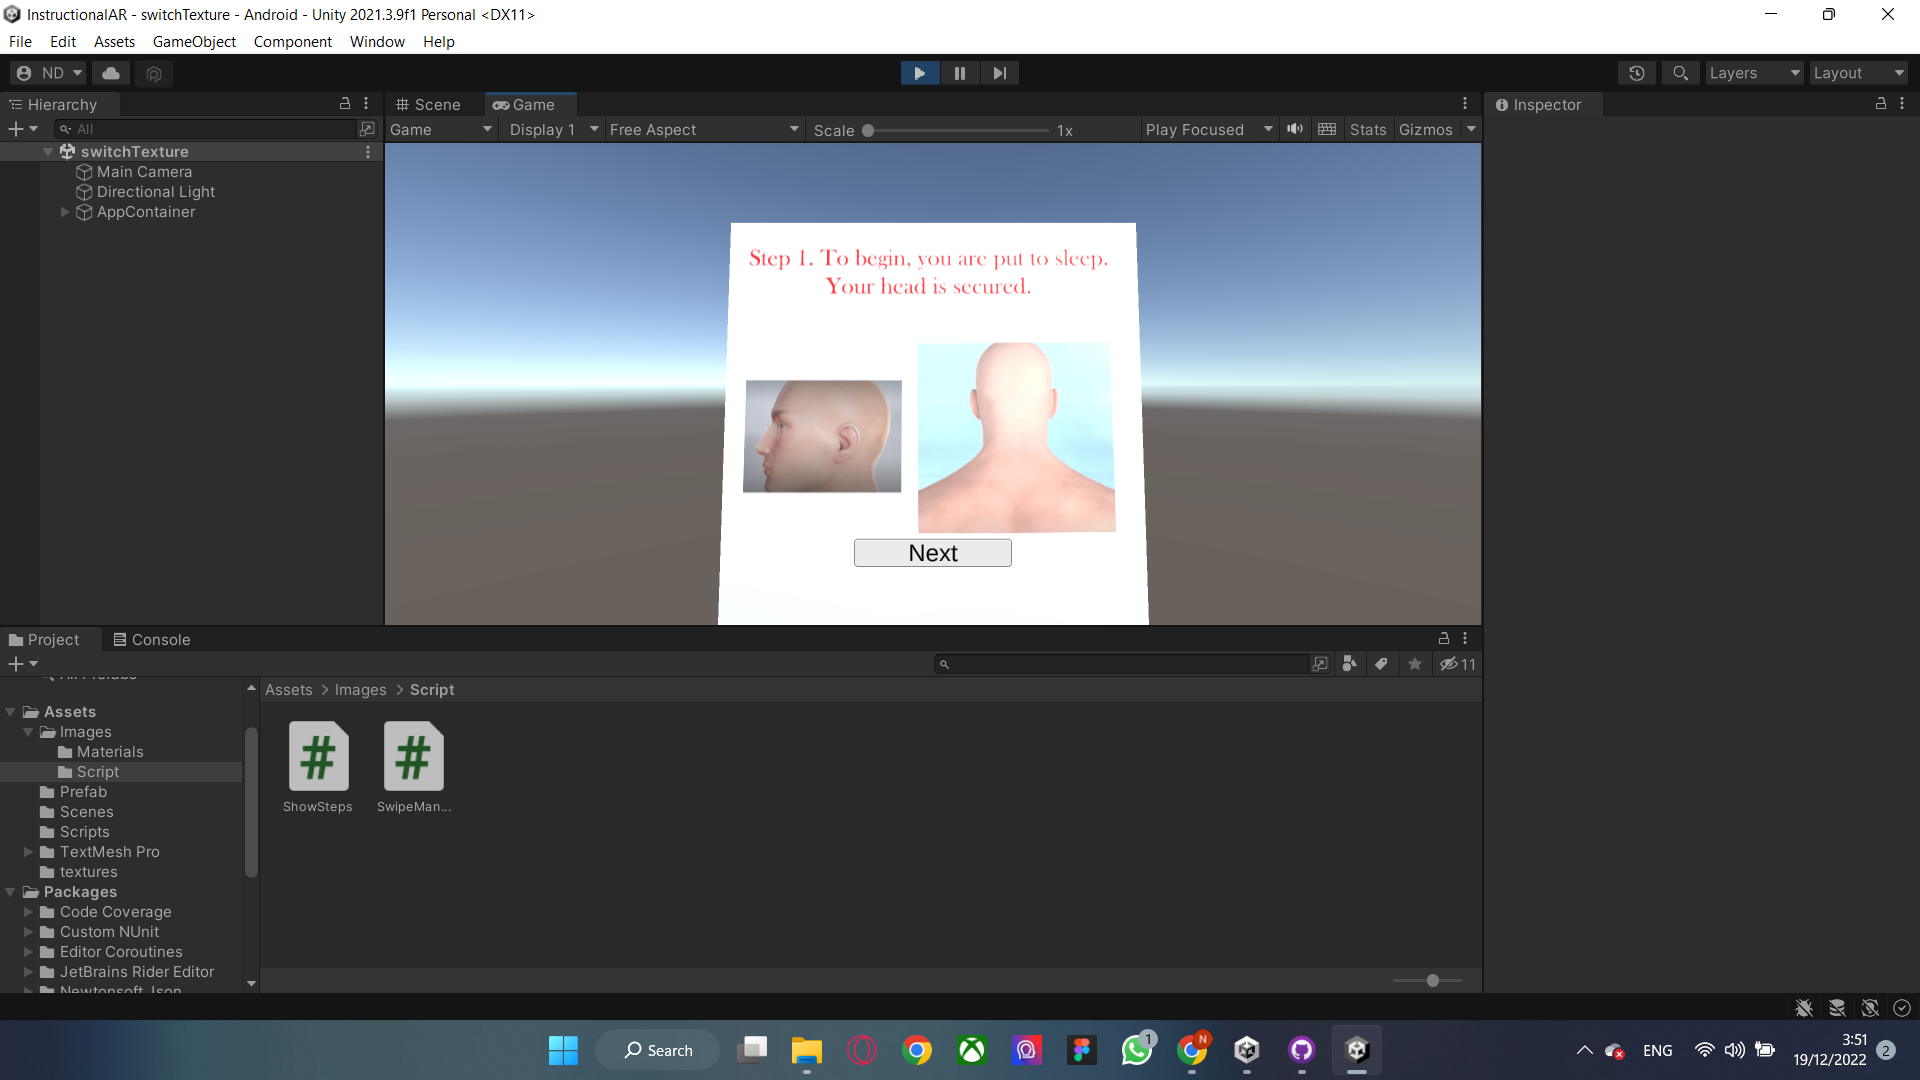This screenshot has width=1920, height=1080.
Task: Switch to the Console tab
Action: click(x=151, y=640)
